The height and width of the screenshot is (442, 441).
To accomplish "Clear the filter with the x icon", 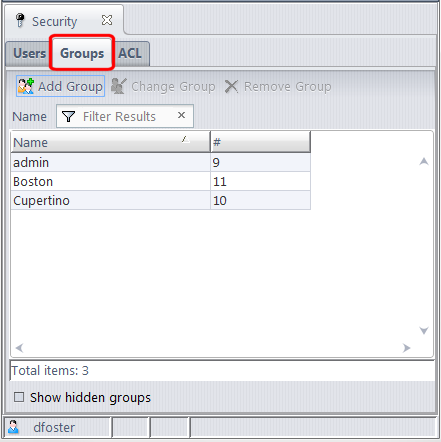I will tap(181, 115).
